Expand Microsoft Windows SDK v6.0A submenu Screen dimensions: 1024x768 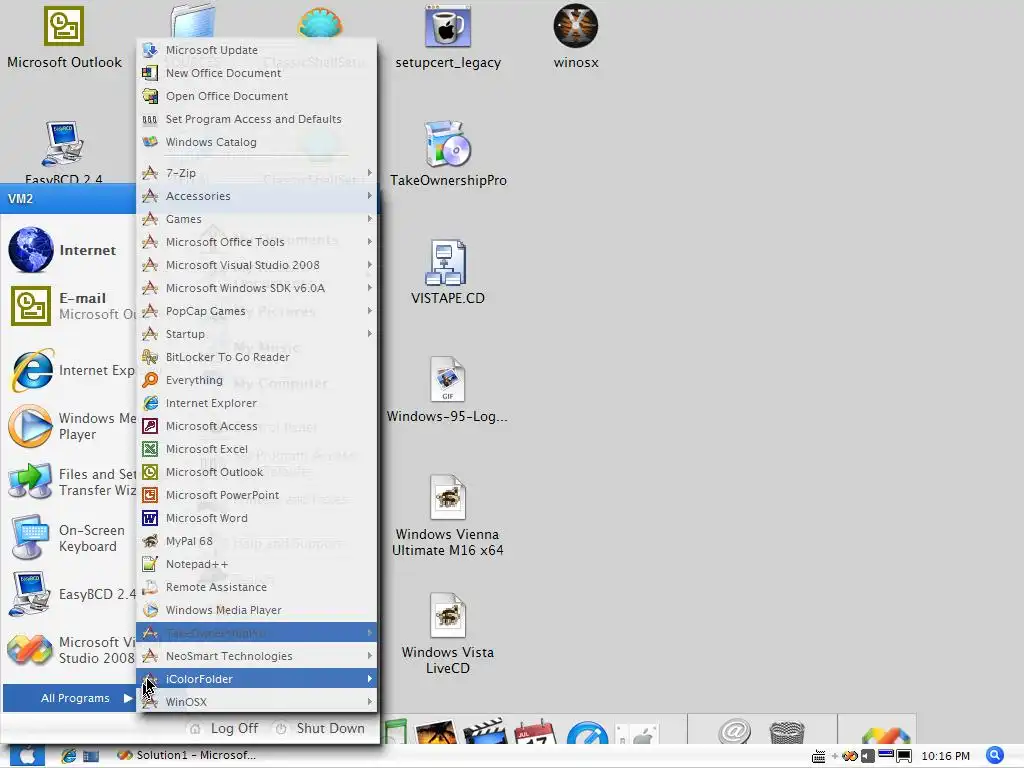point(257,288)
